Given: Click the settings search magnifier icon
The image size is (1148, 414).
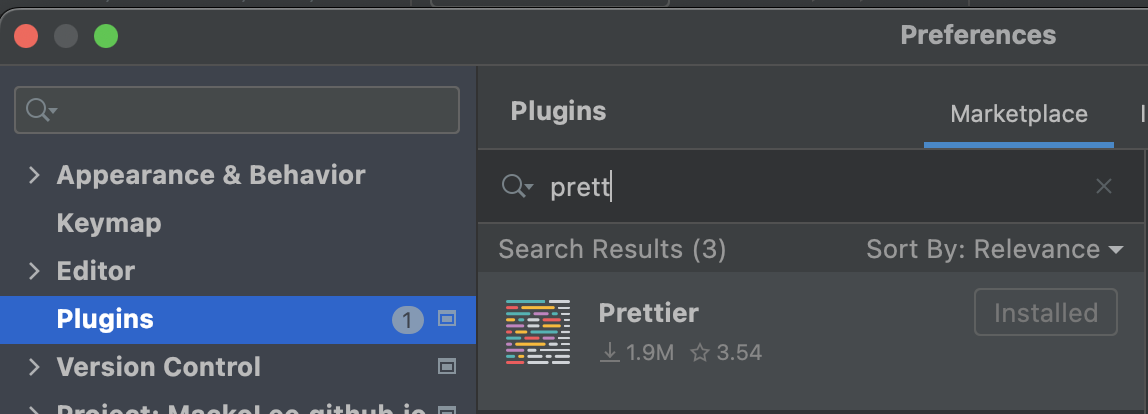Looking at the screenshot, I should [x=40, y=110].
